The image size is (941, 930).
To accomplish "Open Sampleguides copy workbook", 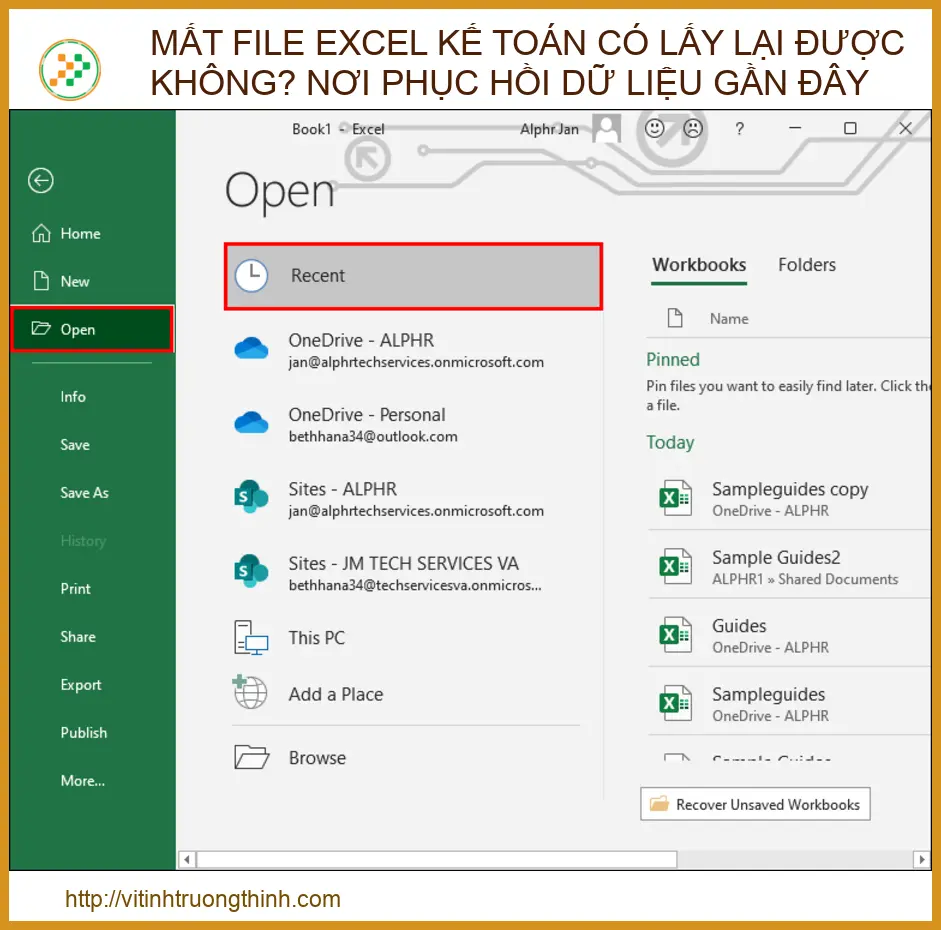I will [x=790, y=499].
